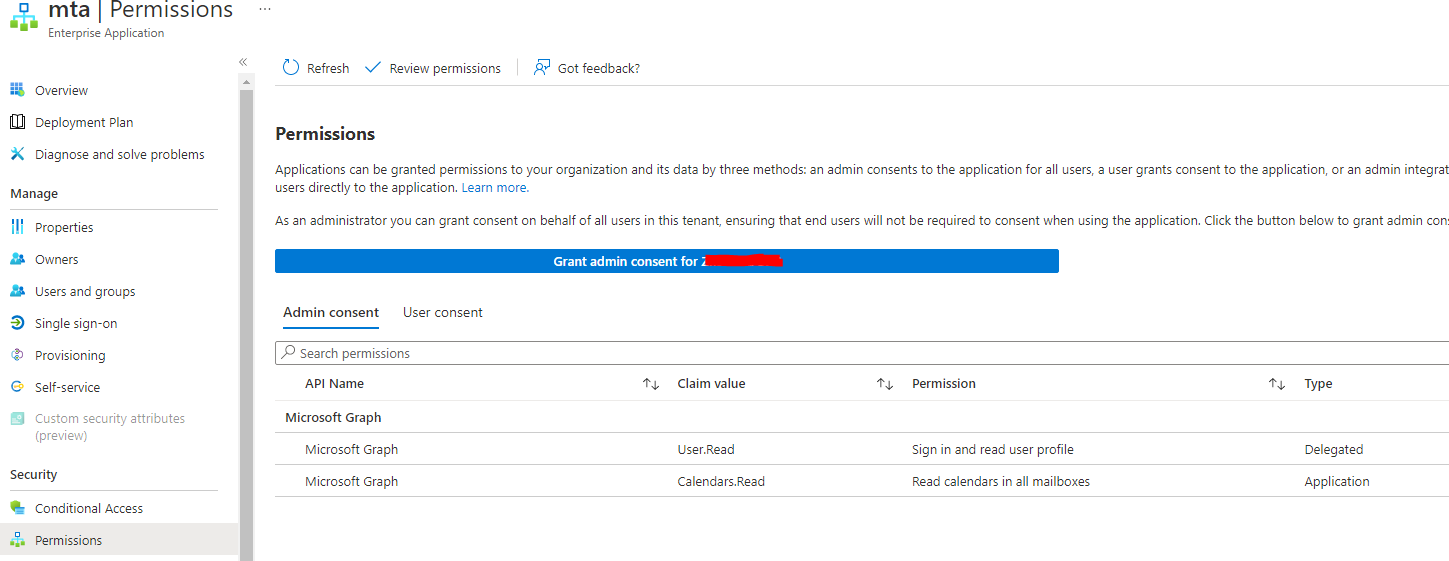The image size is (1449, 561).
Task: Open Provisioning settings
Action: 70,355
